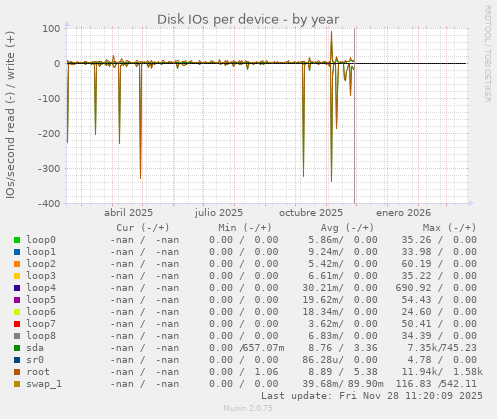The height and width of the screenshot is (419, 497).
Task: Click the loop2 orange color swatch
Action: pos(17,264)
